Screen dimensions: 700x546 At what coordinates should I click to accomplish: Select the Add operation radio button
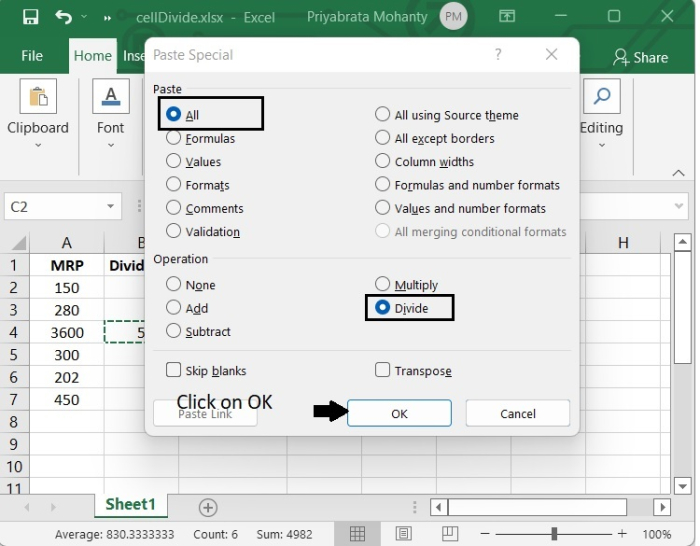point(173,307)
